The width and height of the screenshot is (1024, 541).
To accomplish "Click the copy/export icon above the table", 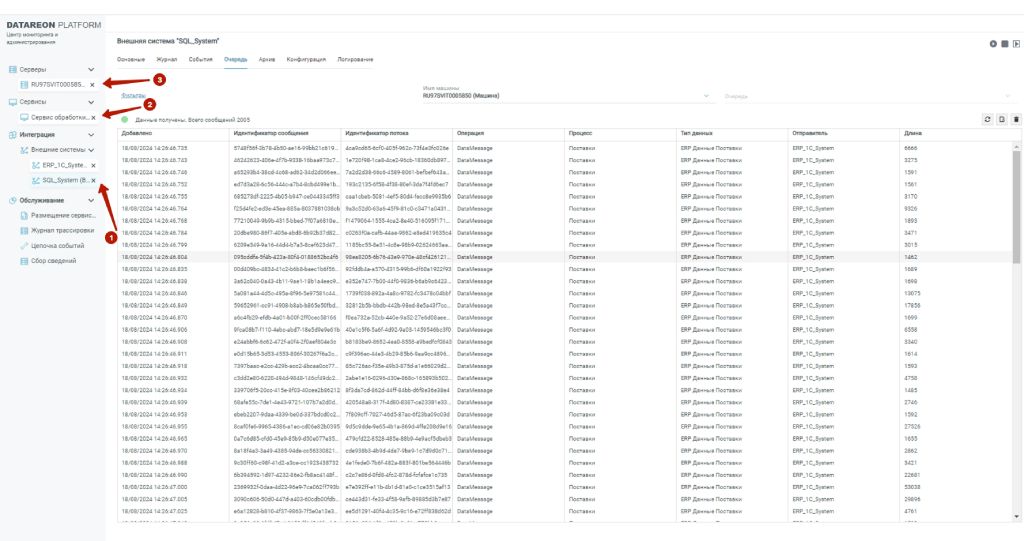I will point(1002,120).
